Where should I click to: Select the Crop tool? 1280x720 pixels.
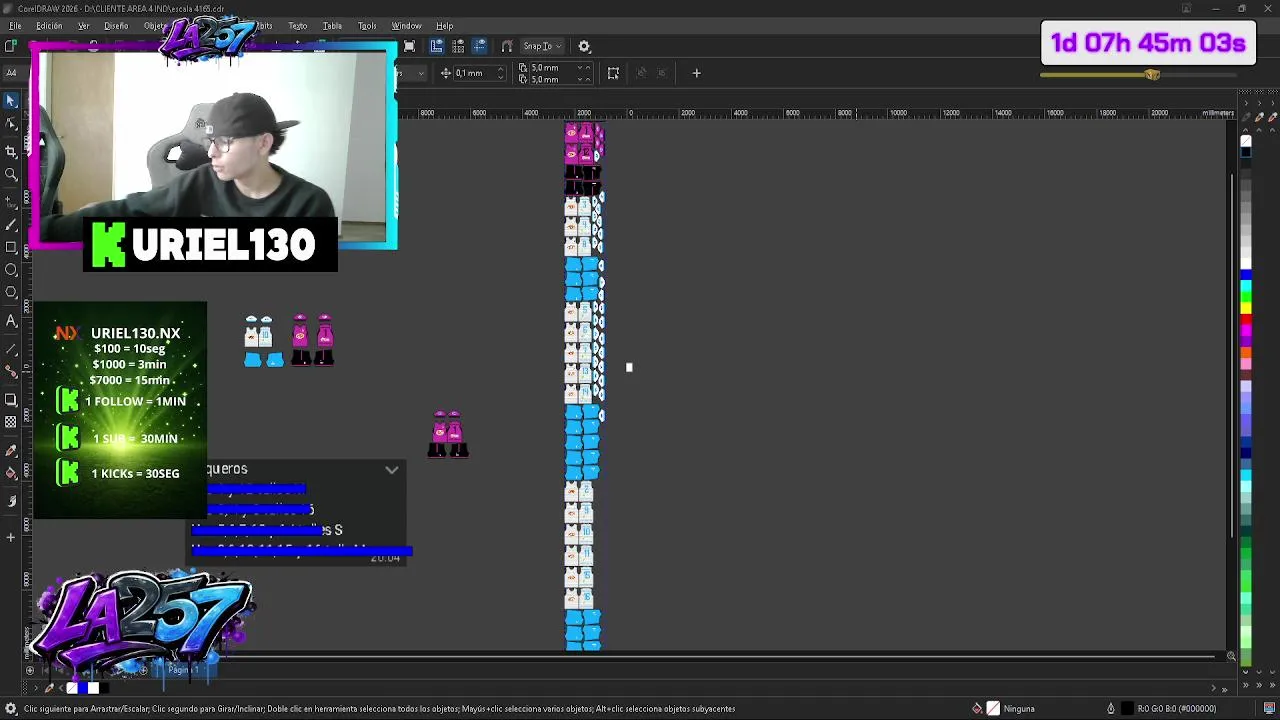tap(11, 150)
